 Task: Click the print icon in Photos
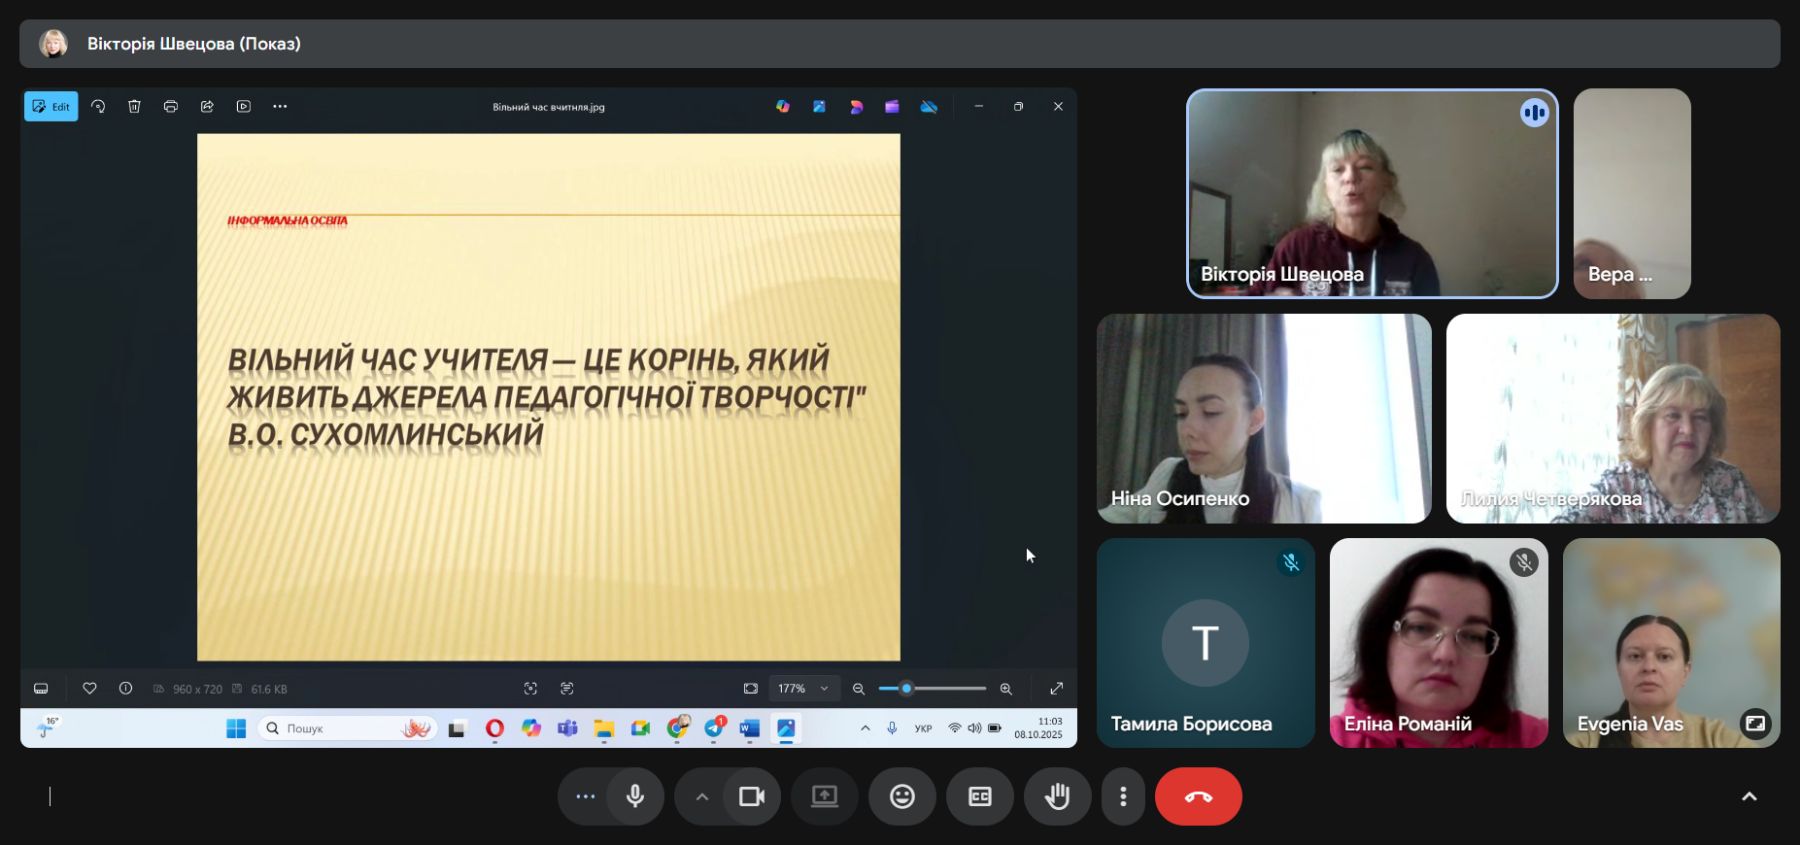click(x=171, y=107)
